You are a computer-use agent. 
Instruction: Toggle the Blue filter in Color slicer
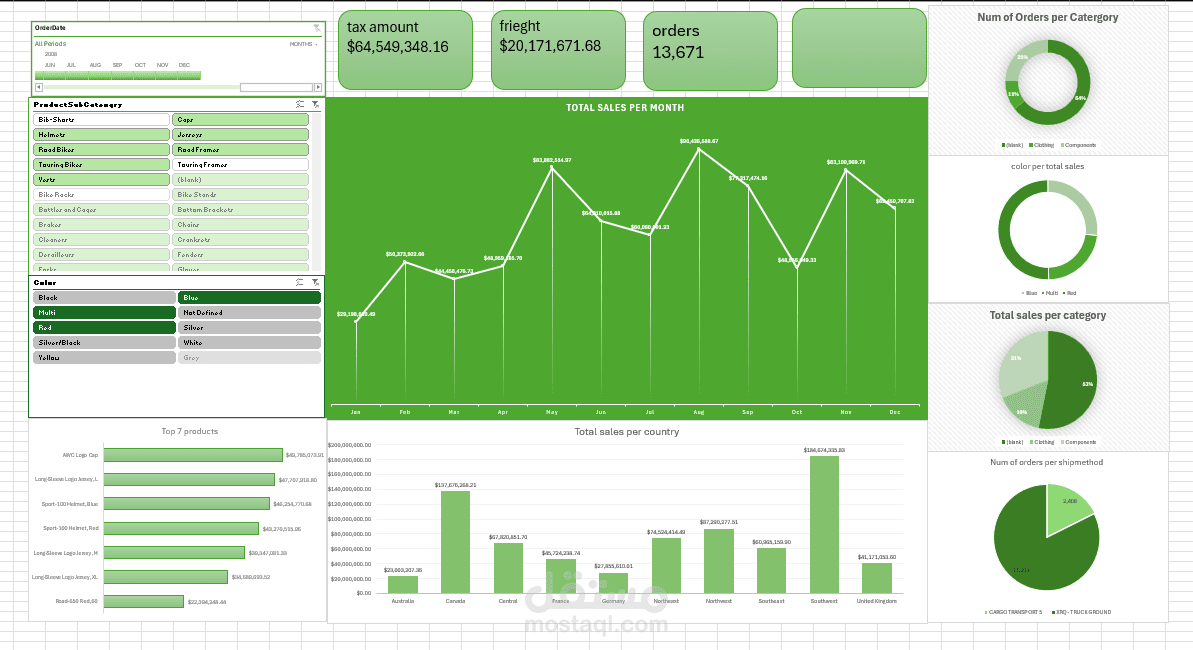248,297
